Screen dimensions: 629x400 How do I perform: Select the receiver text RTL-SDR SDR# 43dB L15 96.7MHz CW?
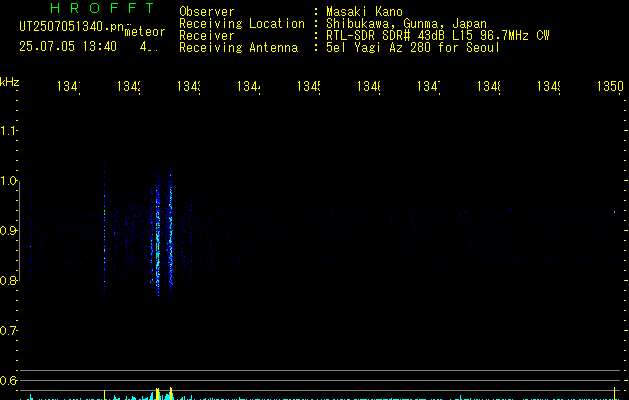[438, 36]
